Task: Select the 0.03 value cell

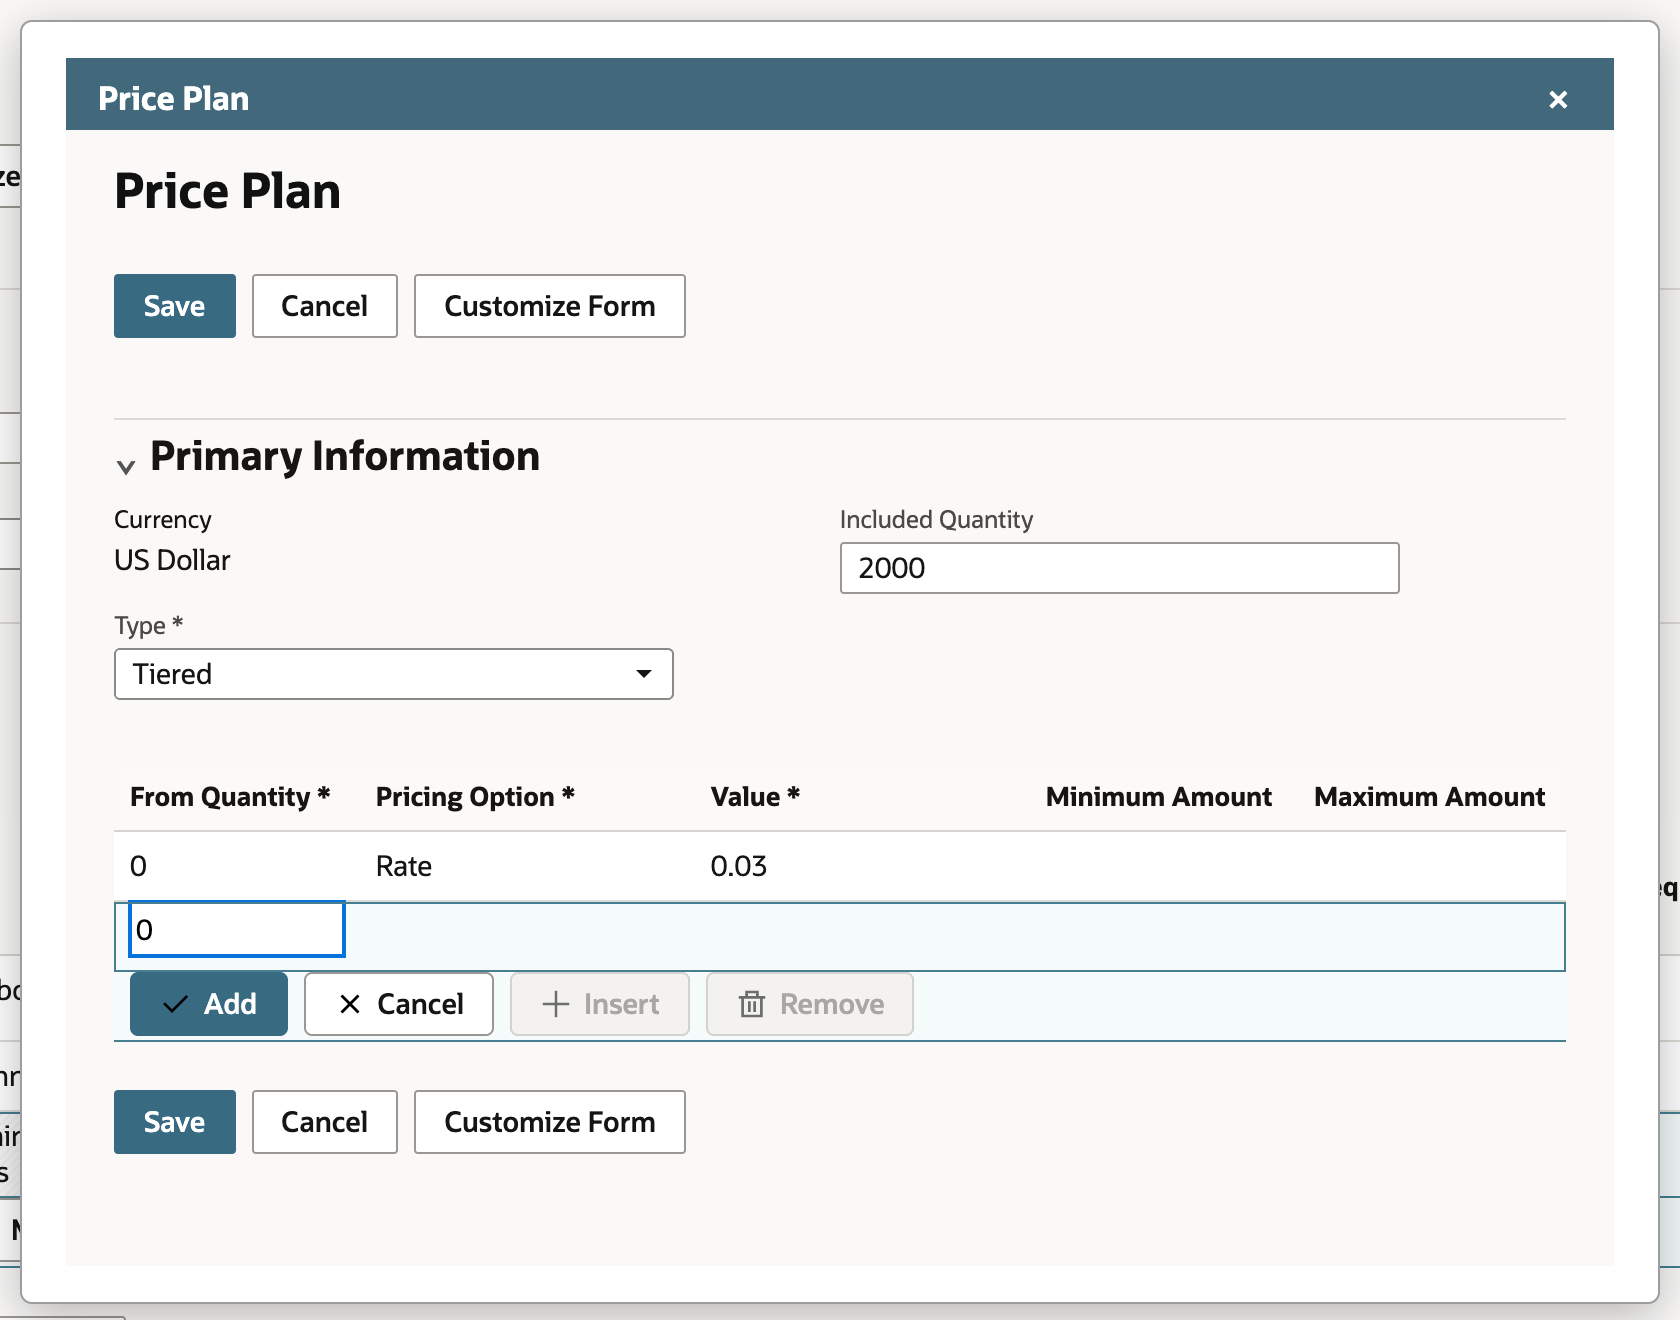Action: pos(739,866)
